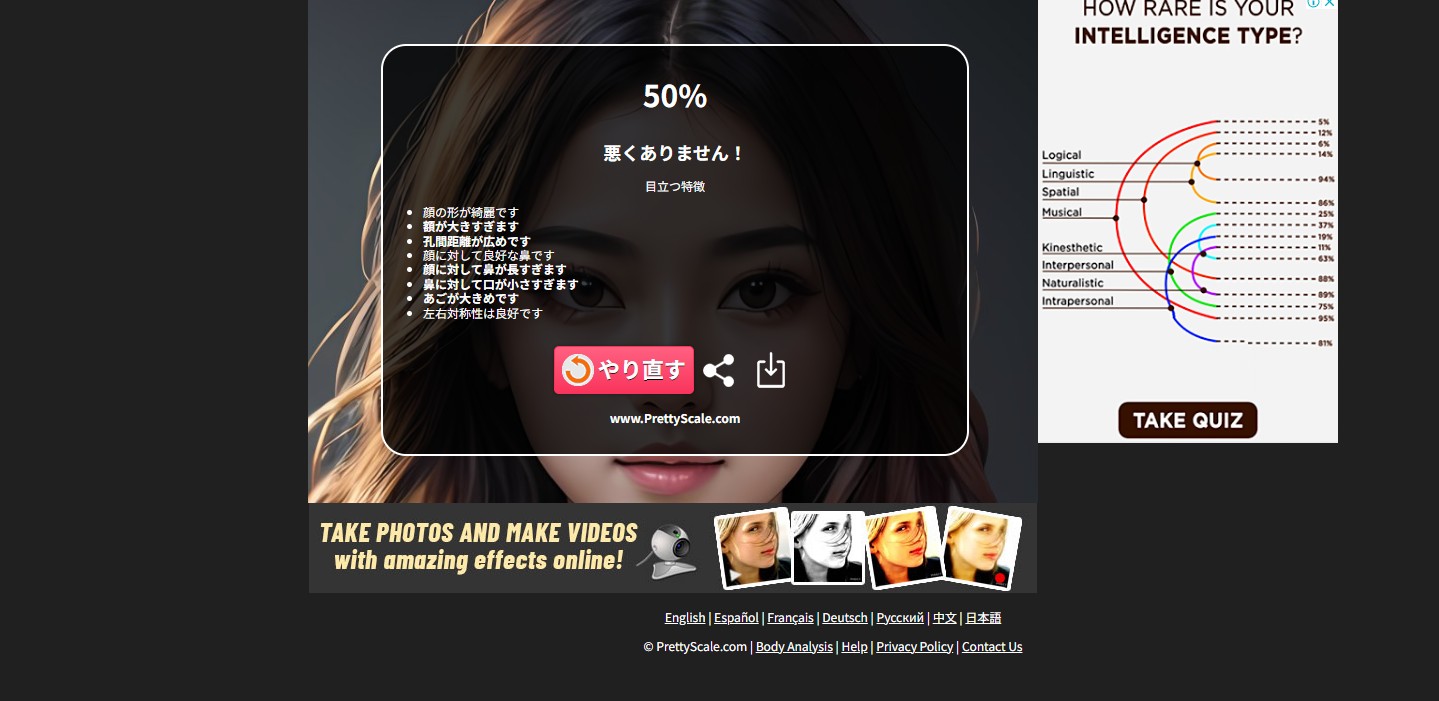1439x701 pixels.
Task: Switch language to Español
Action: point(736,618)
